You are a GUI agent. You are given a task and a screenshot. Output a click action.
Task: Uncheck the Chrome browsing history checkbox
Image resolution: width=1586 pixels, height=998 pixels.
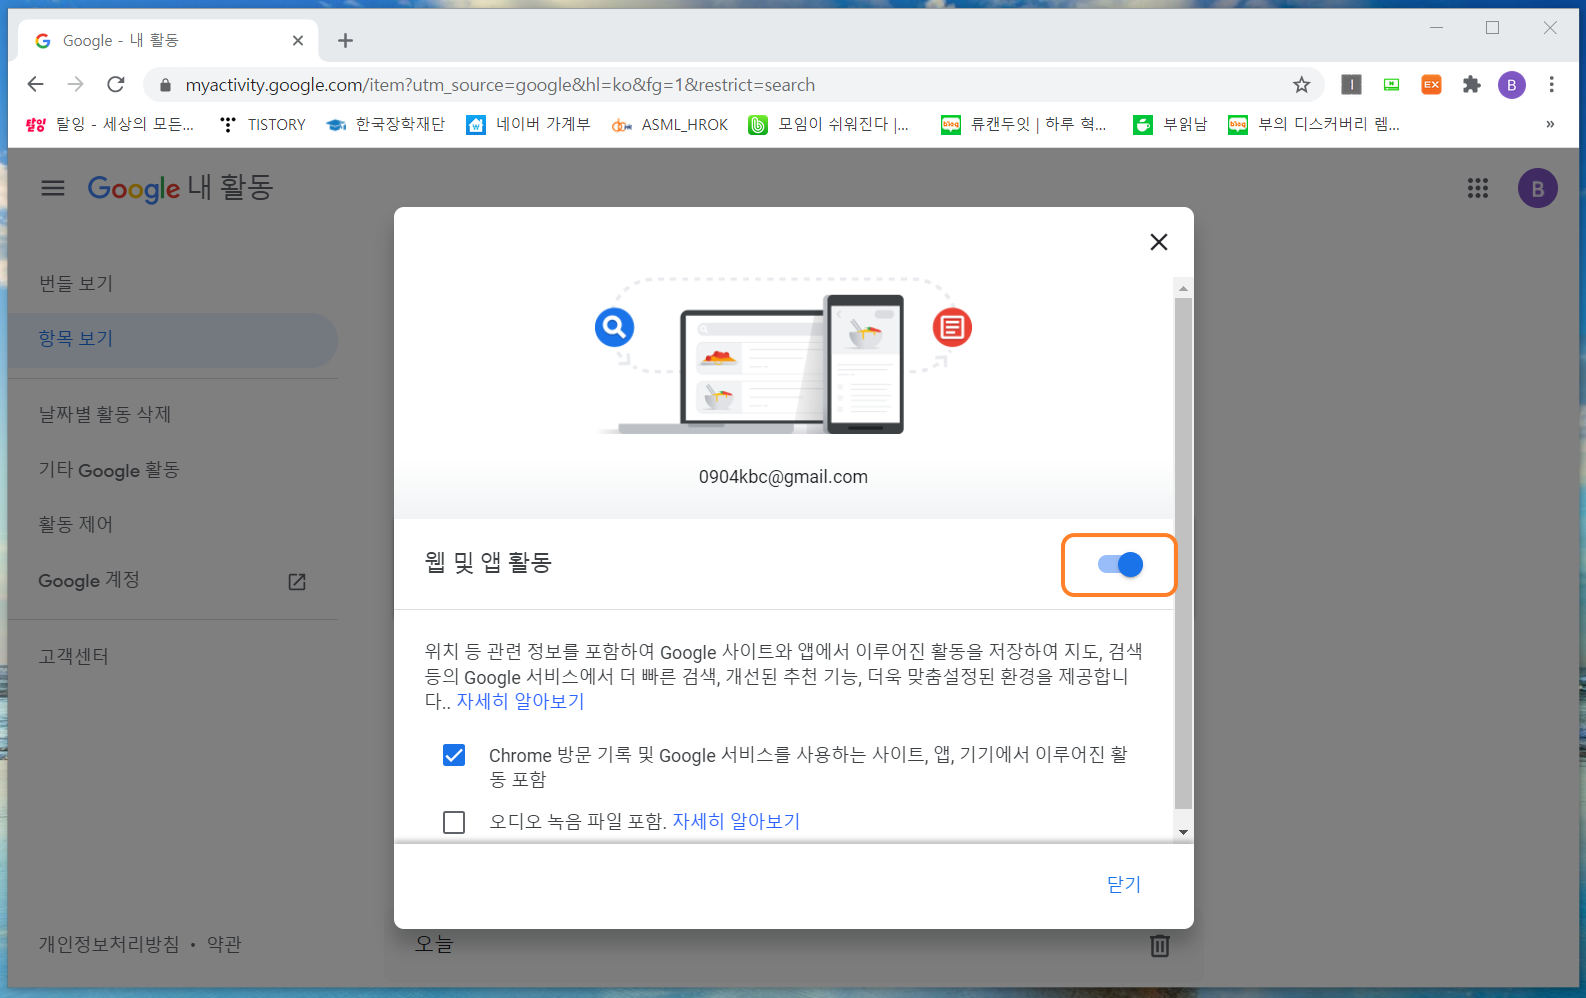click(454, 755)
